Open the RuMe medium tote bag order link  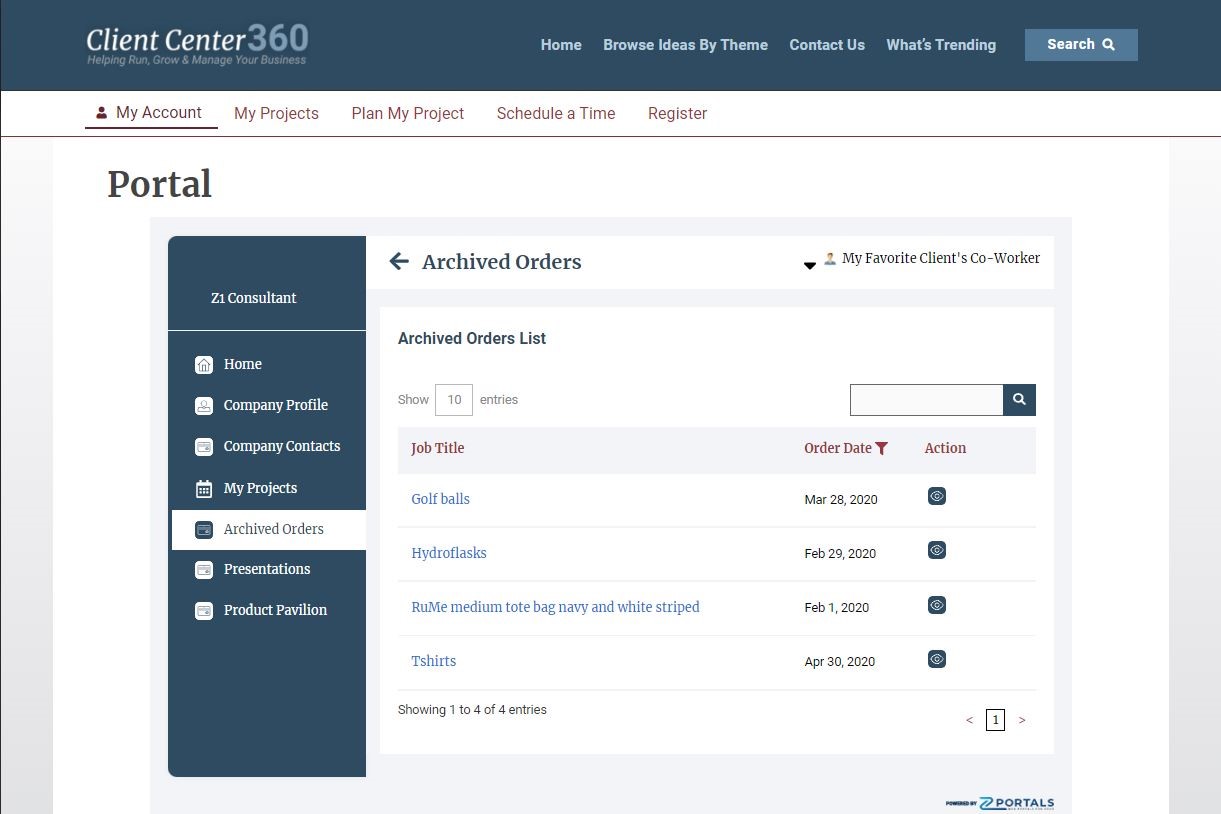click(x=555, y=607)
